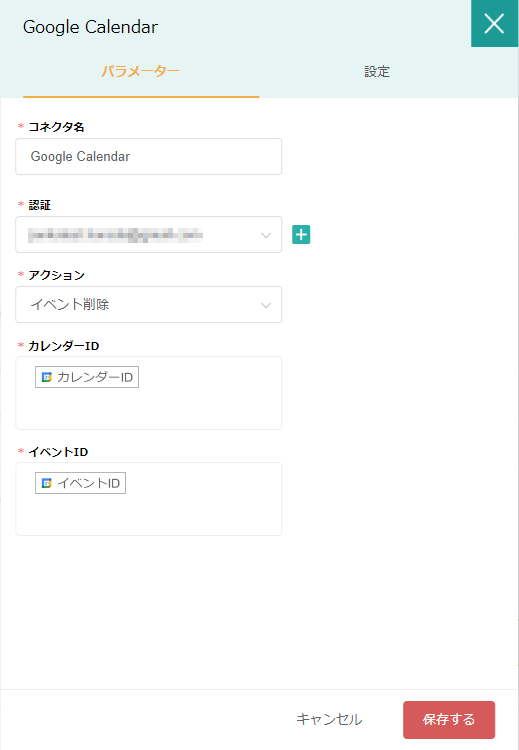This screenshot has height=750, width=519.
Task: Click the Google Calendar dialog title
Action: (90, 27)
